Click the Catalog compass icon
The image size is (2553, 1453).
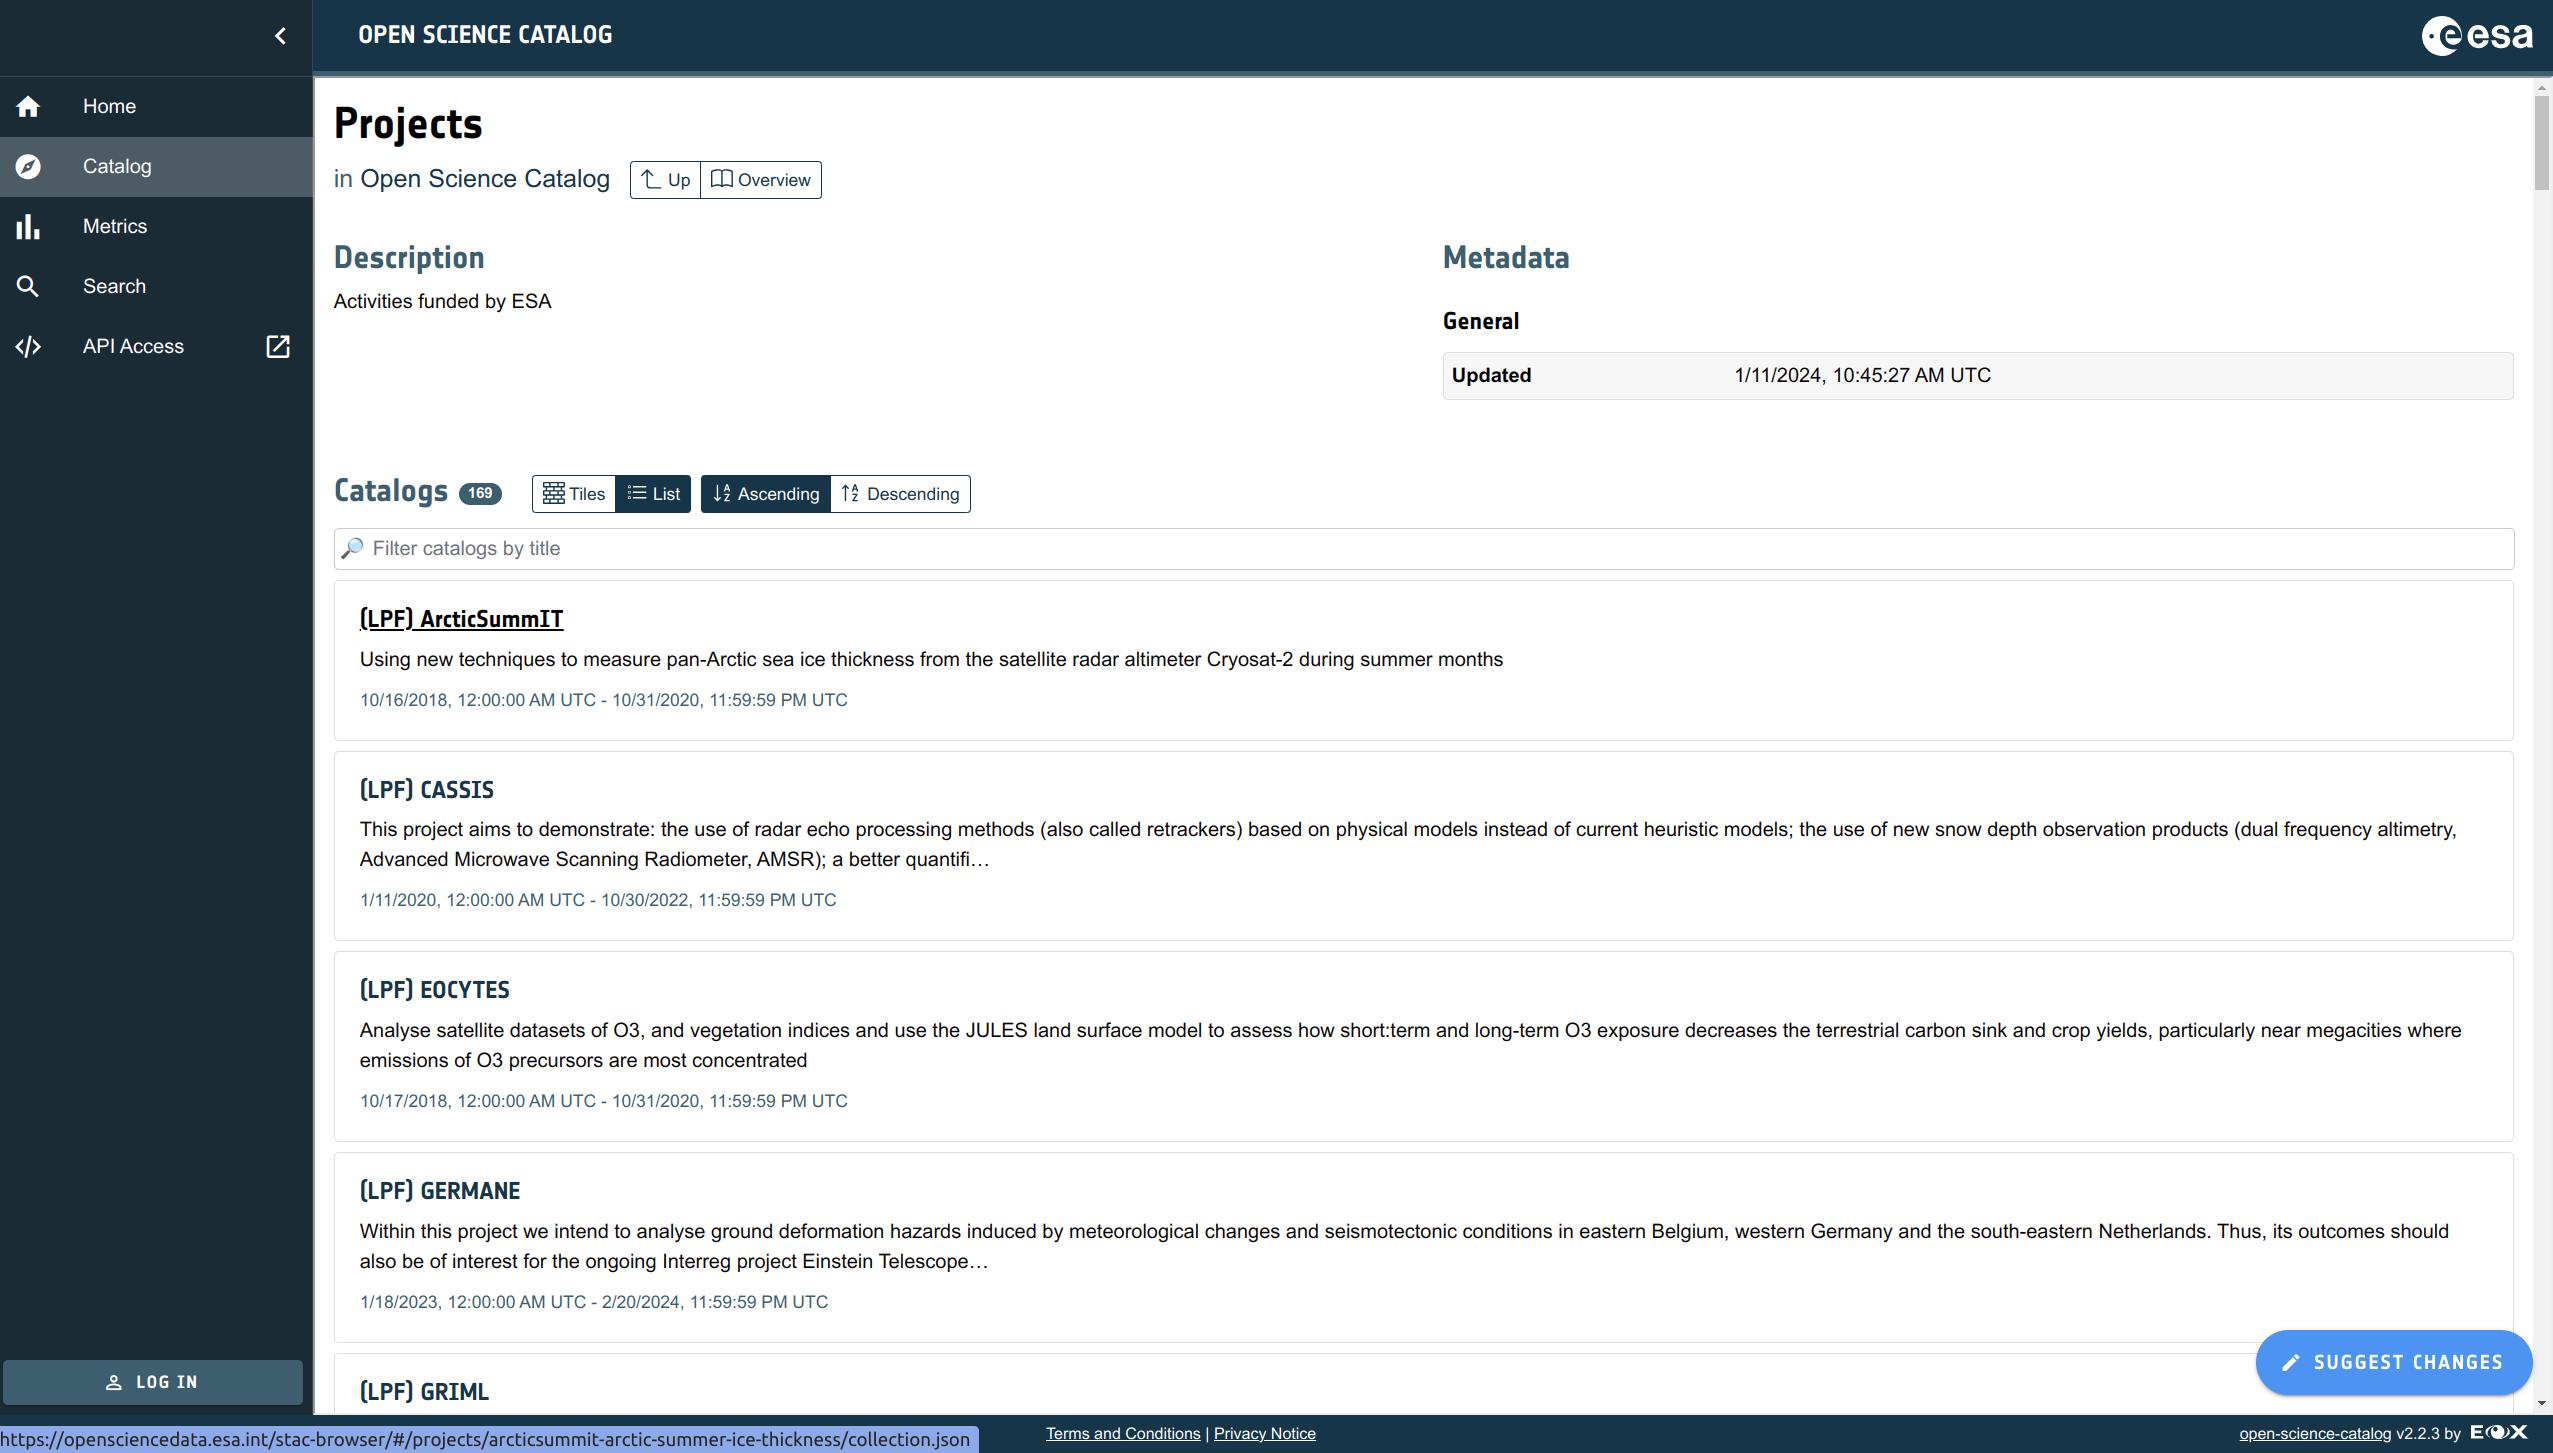pos(28,166)
